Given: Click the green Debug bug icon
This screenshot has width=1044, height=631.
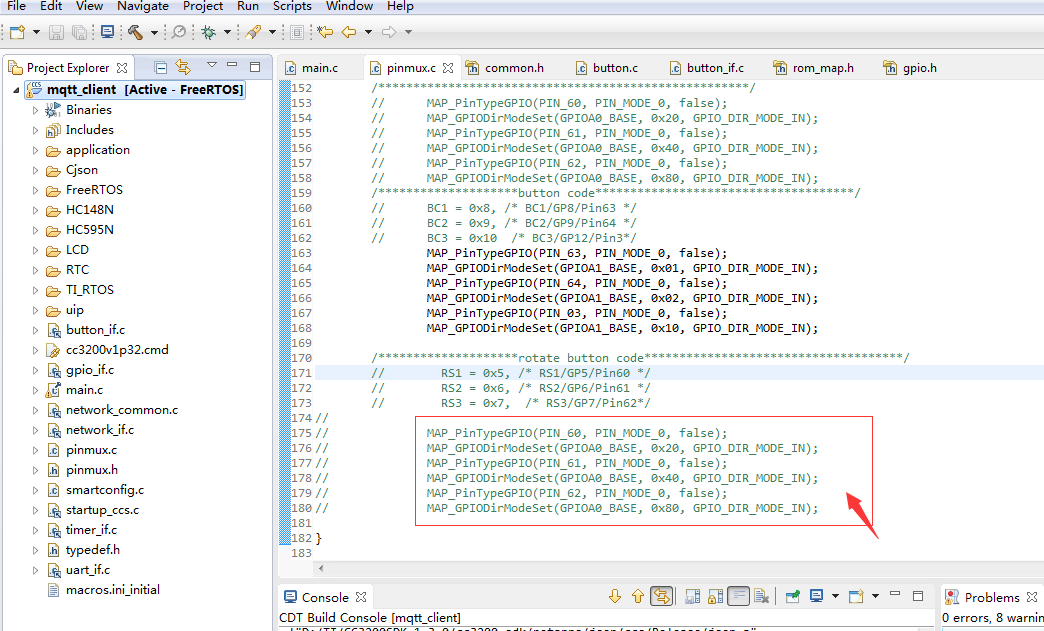Looking at the screenshot, I should [x=209, y=32].
